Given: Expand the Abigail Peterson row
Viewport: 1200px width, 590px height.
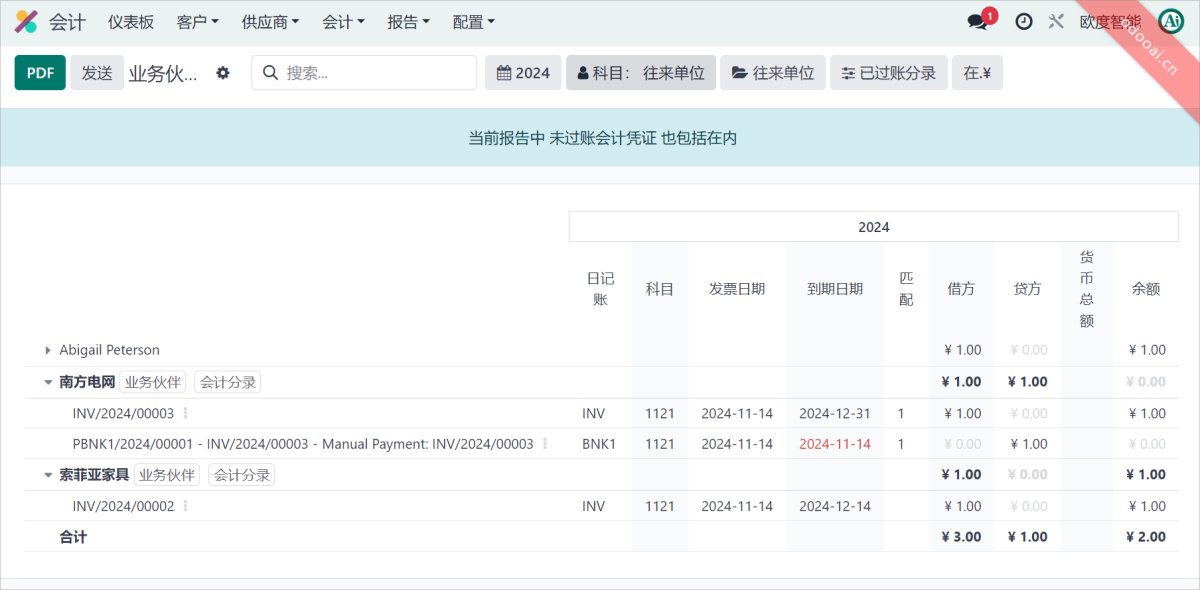Looking at the screenshot, I should click(48, 350).
